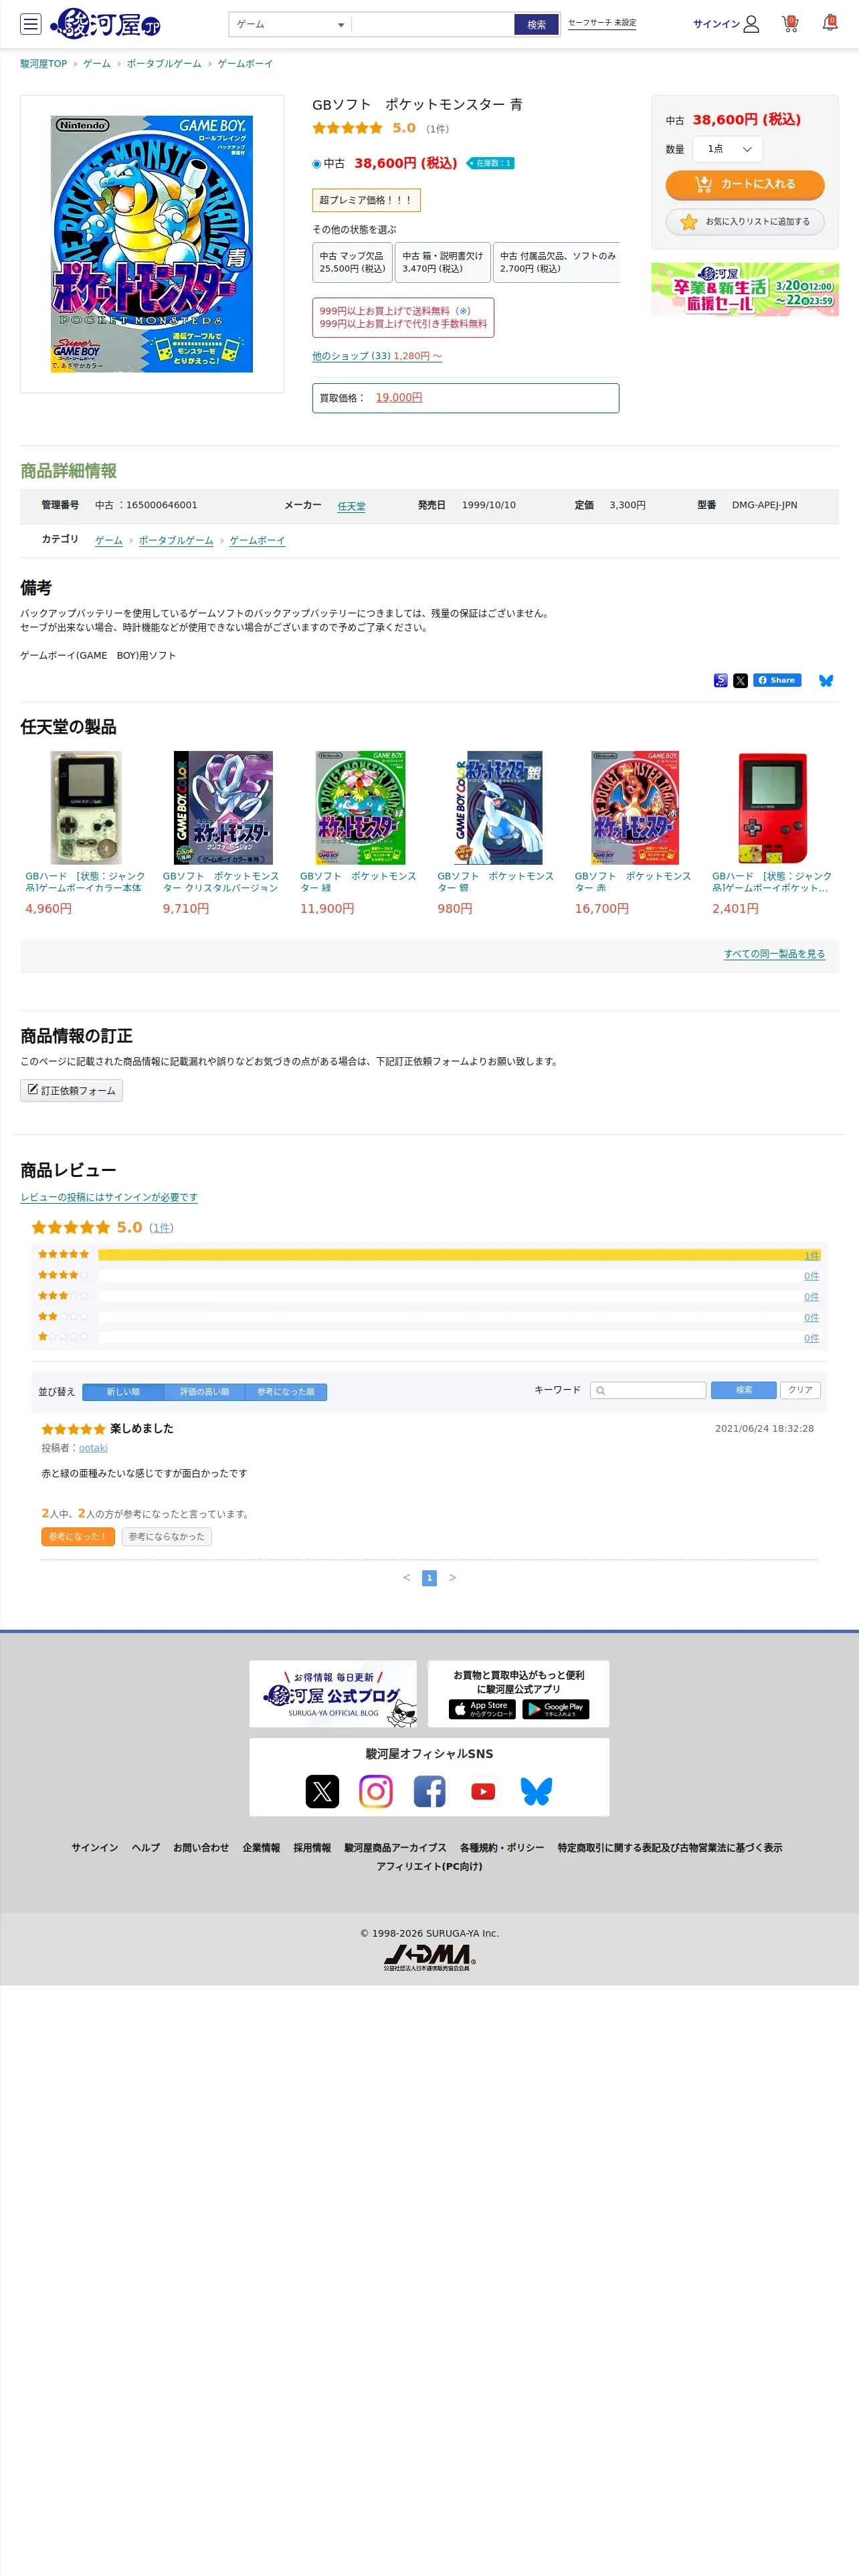Open ポケットモンスター 銀 product title link
The height and width of the screenshot is (2576, 859).
[x=495, y=882]
